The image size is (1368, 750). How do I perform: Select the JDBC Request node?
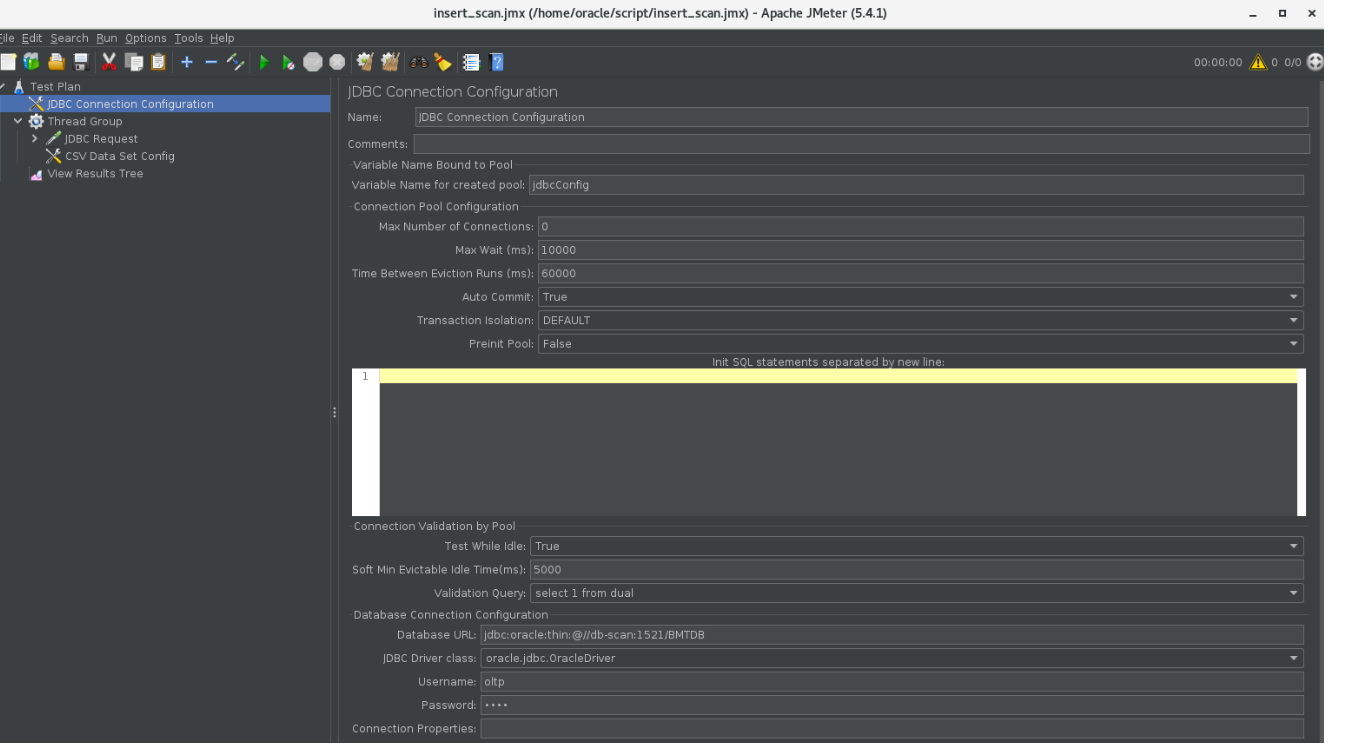tap(101, 139)
